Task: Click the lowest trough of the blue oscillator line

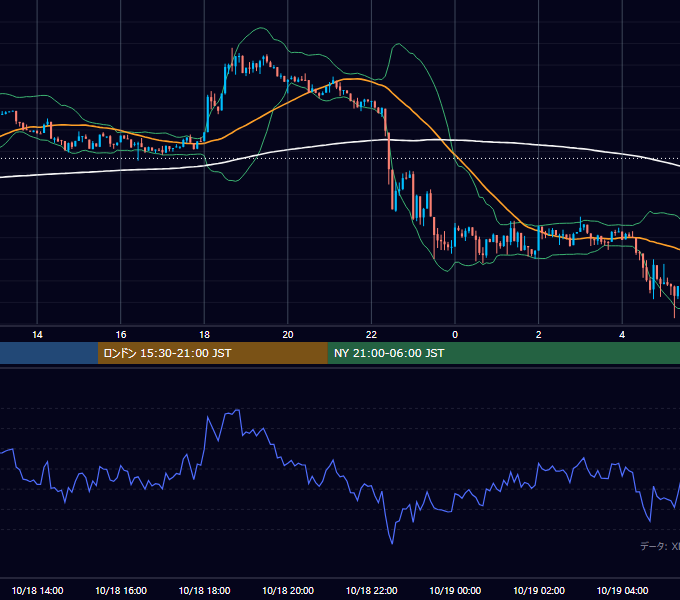Action: coord(392,543)
